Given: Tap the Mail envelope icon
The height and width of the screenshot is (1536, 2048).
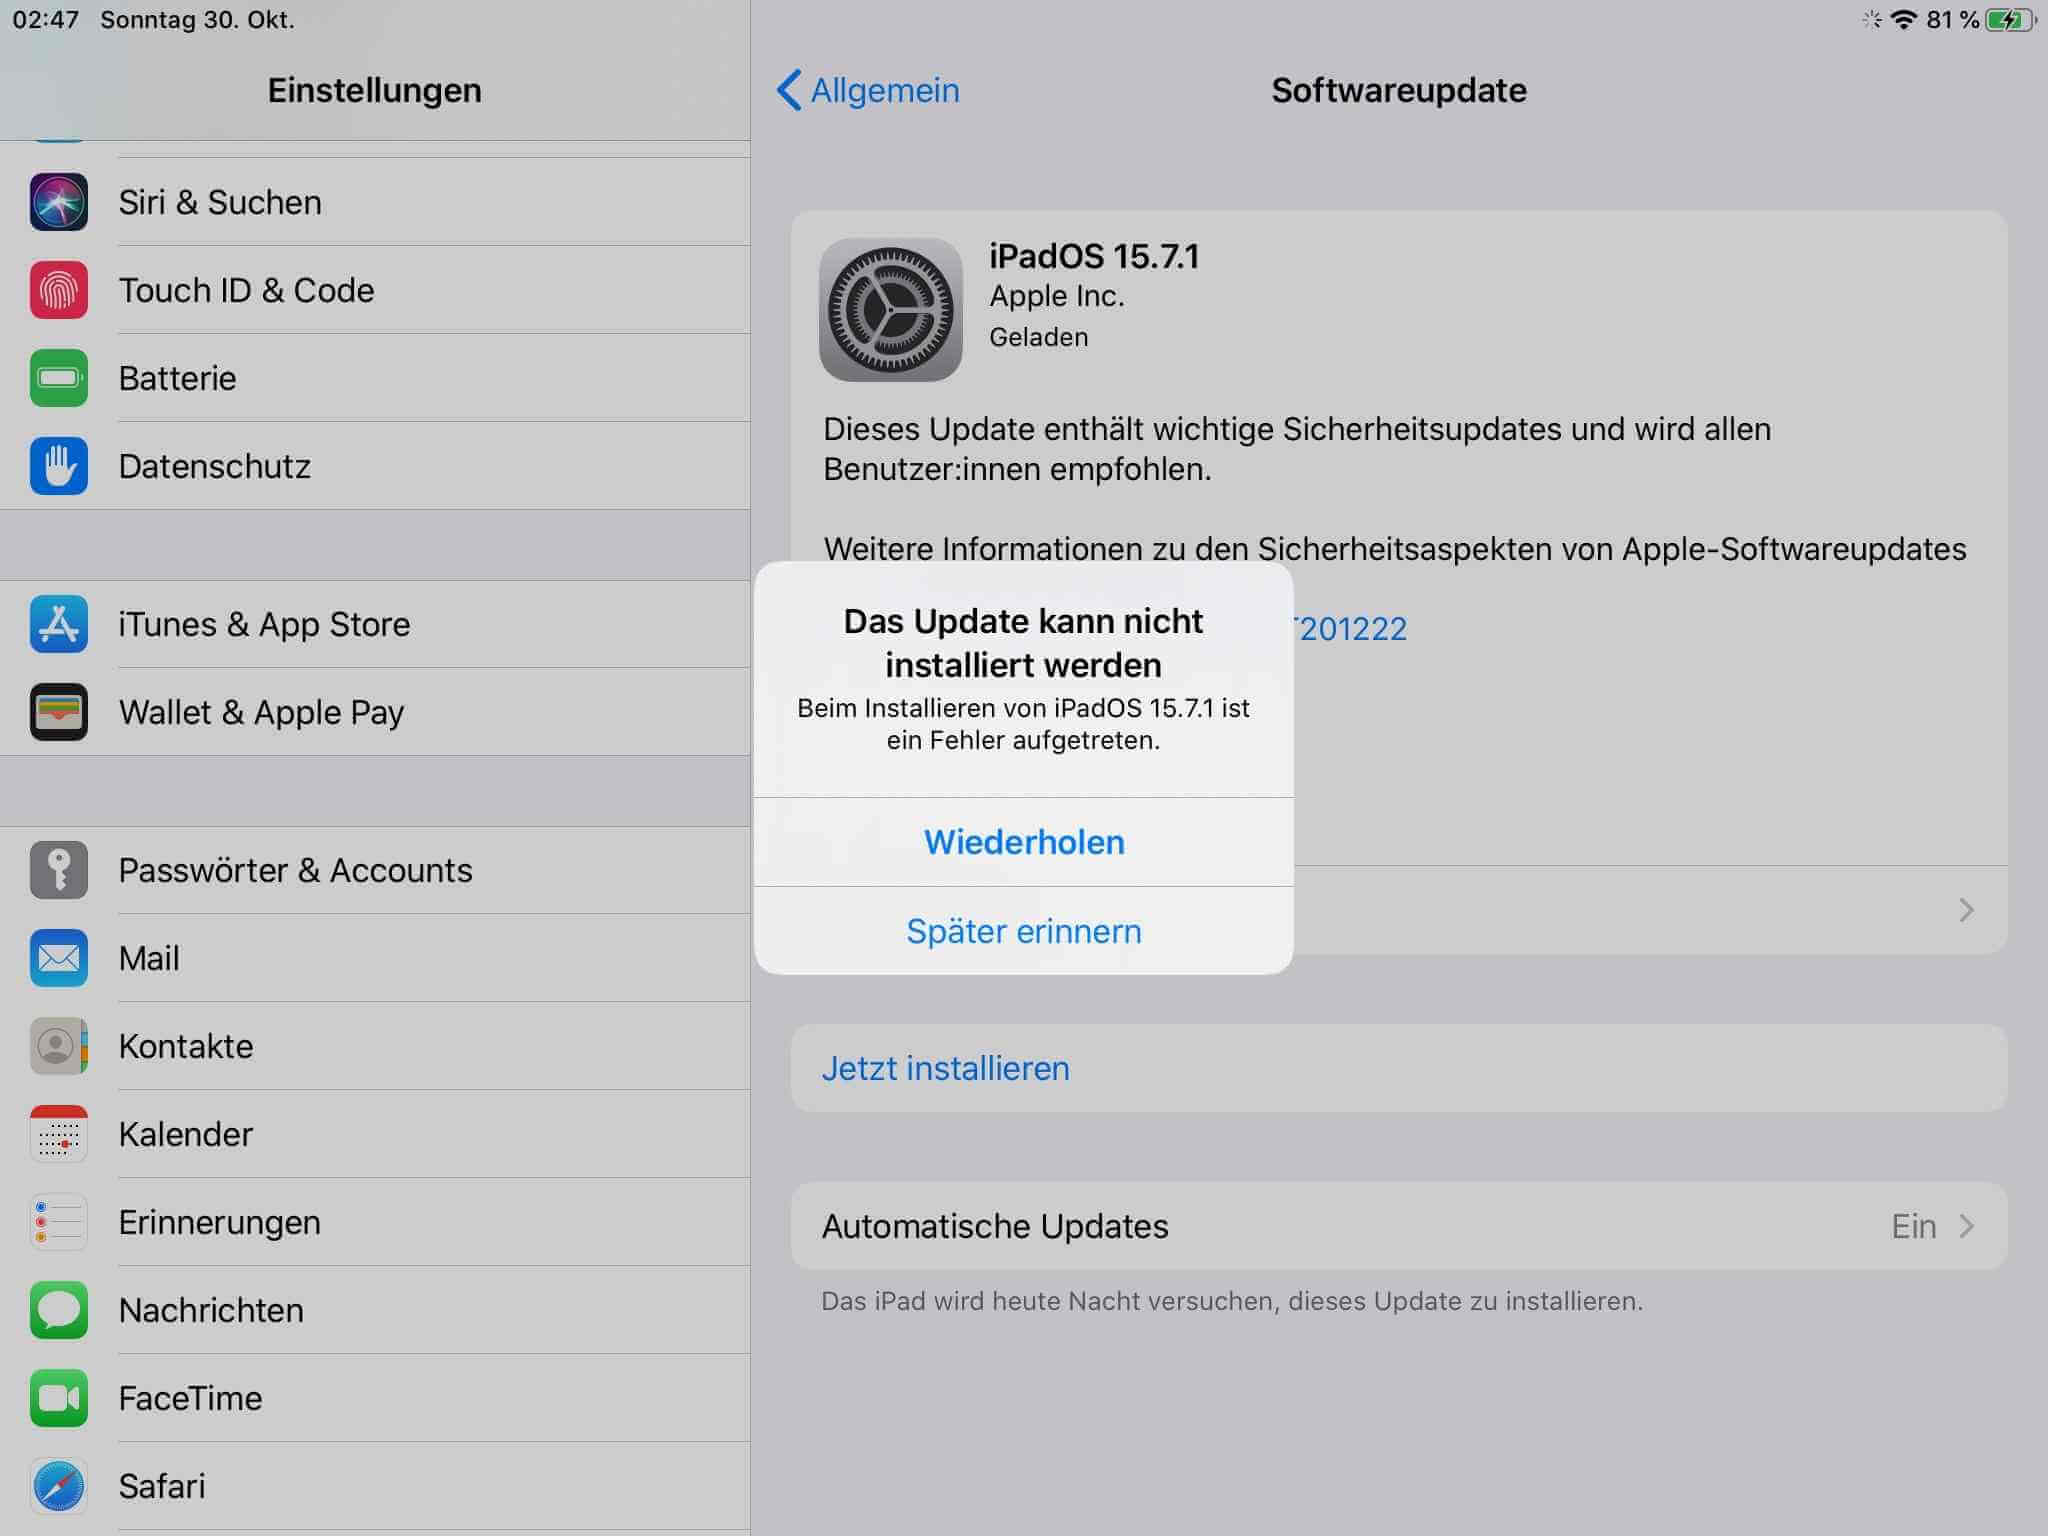Looking at the screenshot, I should (x=59, y=958).
